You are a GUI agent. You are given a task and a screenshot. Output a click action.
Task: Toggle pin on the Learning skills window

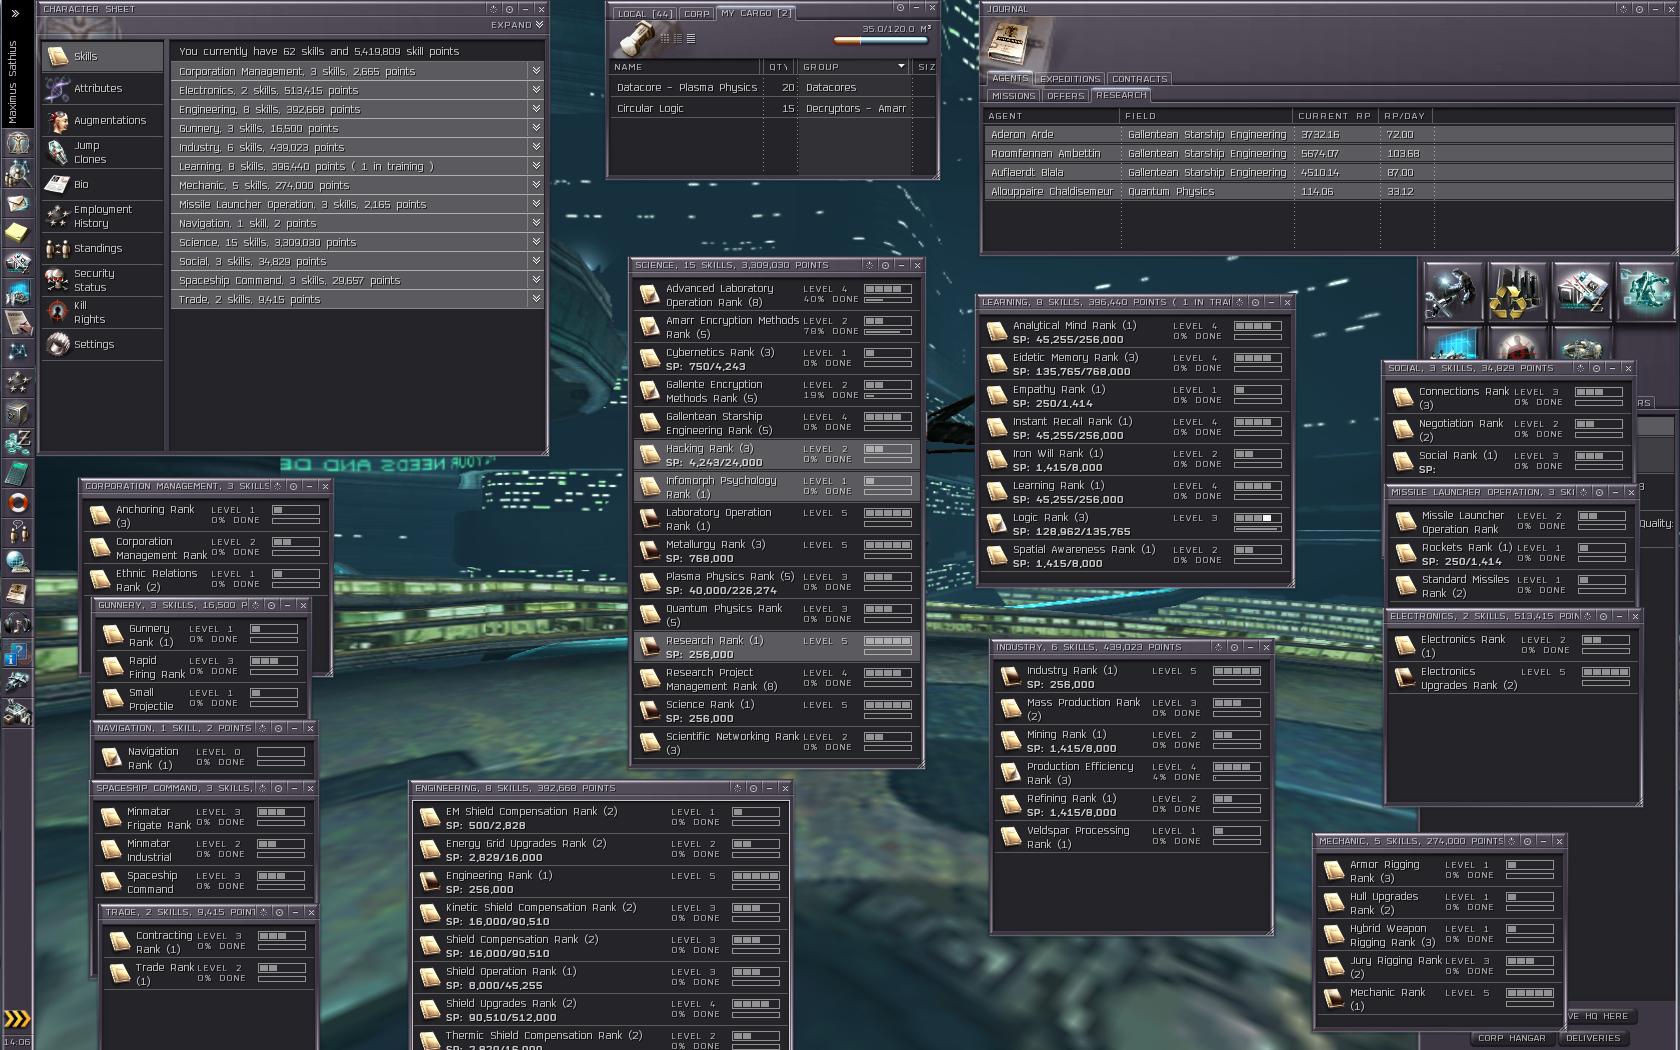(1255, 302)
